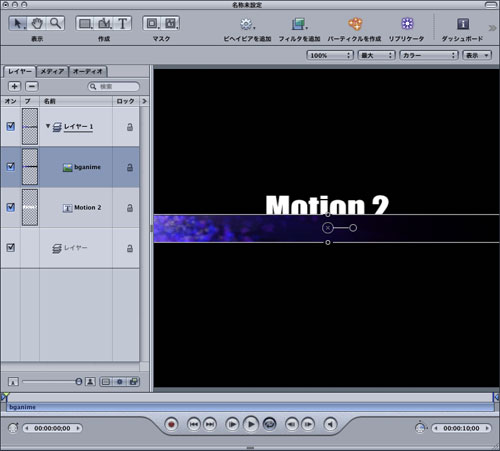The height and width of the screenshot is (451, 500).
Task: Lock the bganime layer
Action: pyautogui.click(x=130, y=167)
